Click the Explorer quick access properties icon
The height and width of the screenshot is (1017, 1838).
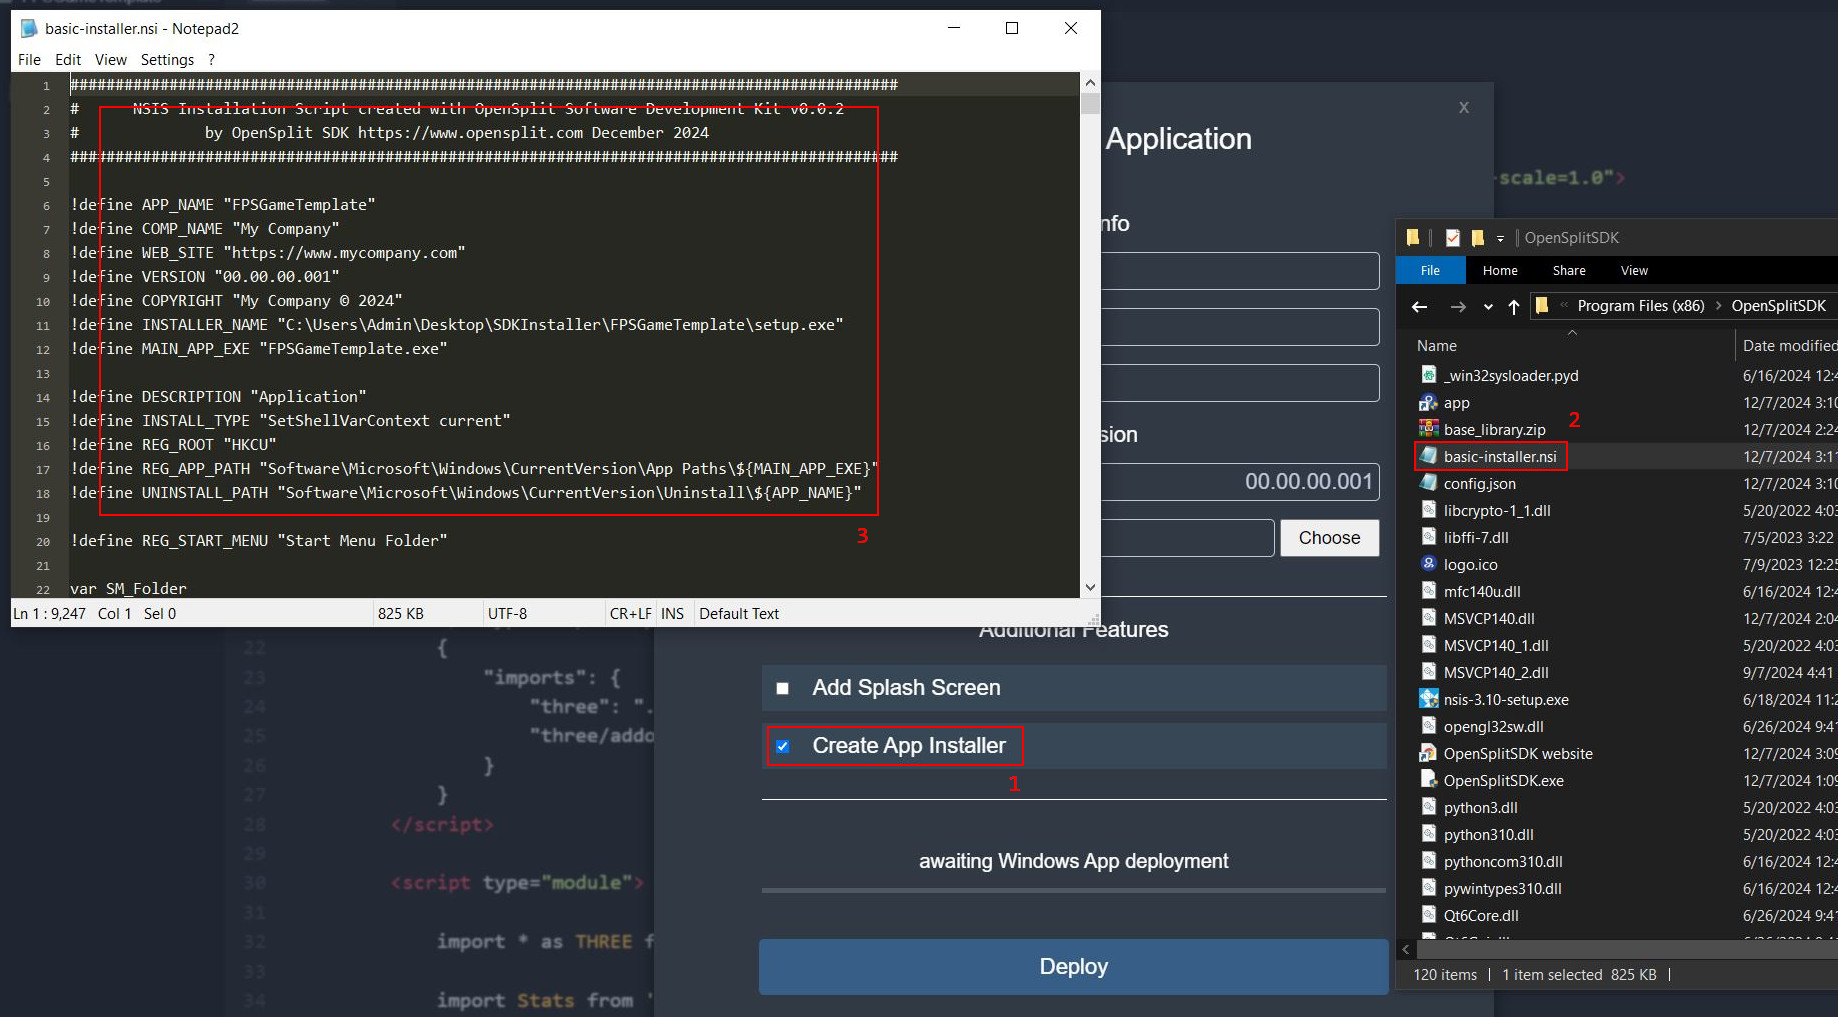pyautogui.click(x=1453, y=238)
